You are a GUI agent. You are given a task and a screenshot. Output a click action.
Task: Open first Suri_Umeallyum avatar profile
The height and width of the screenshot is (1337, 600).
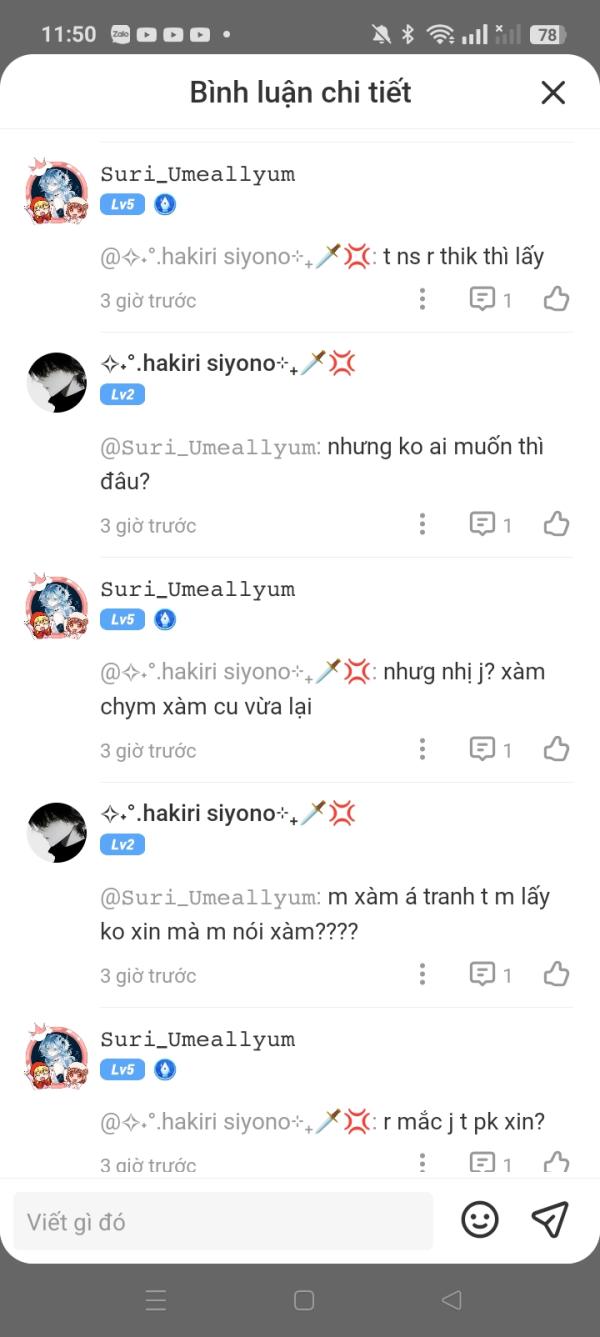coord(56,191)
